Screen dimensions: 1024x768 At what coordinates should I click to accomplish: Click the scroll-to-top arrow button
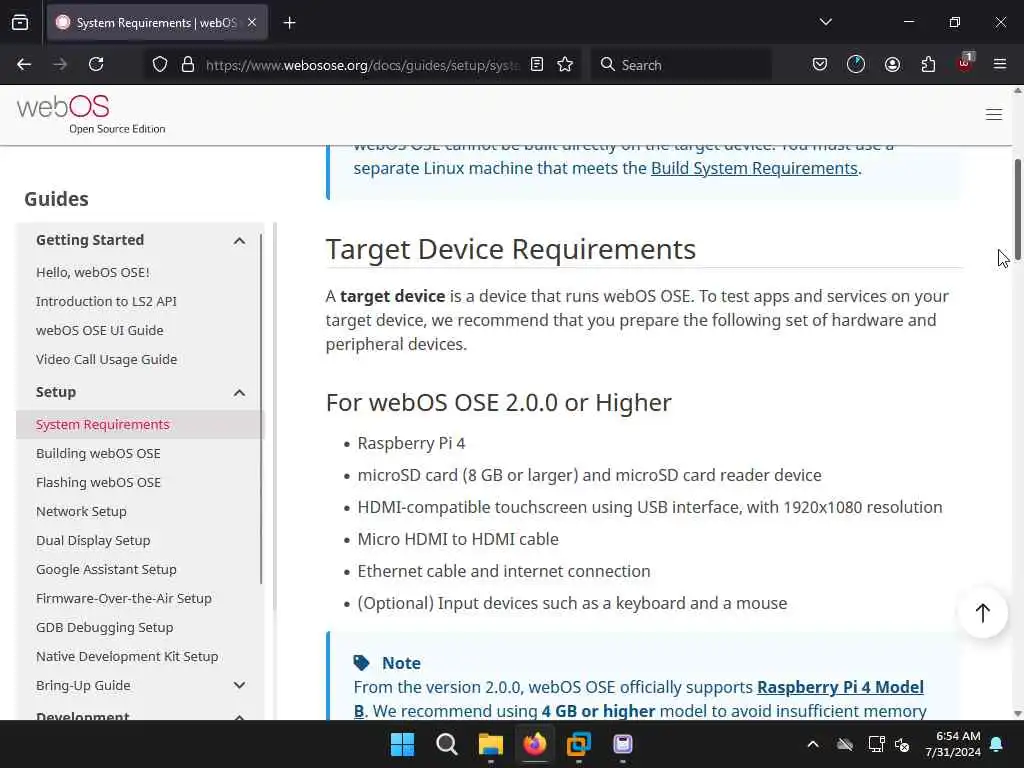tap(983, 613)
